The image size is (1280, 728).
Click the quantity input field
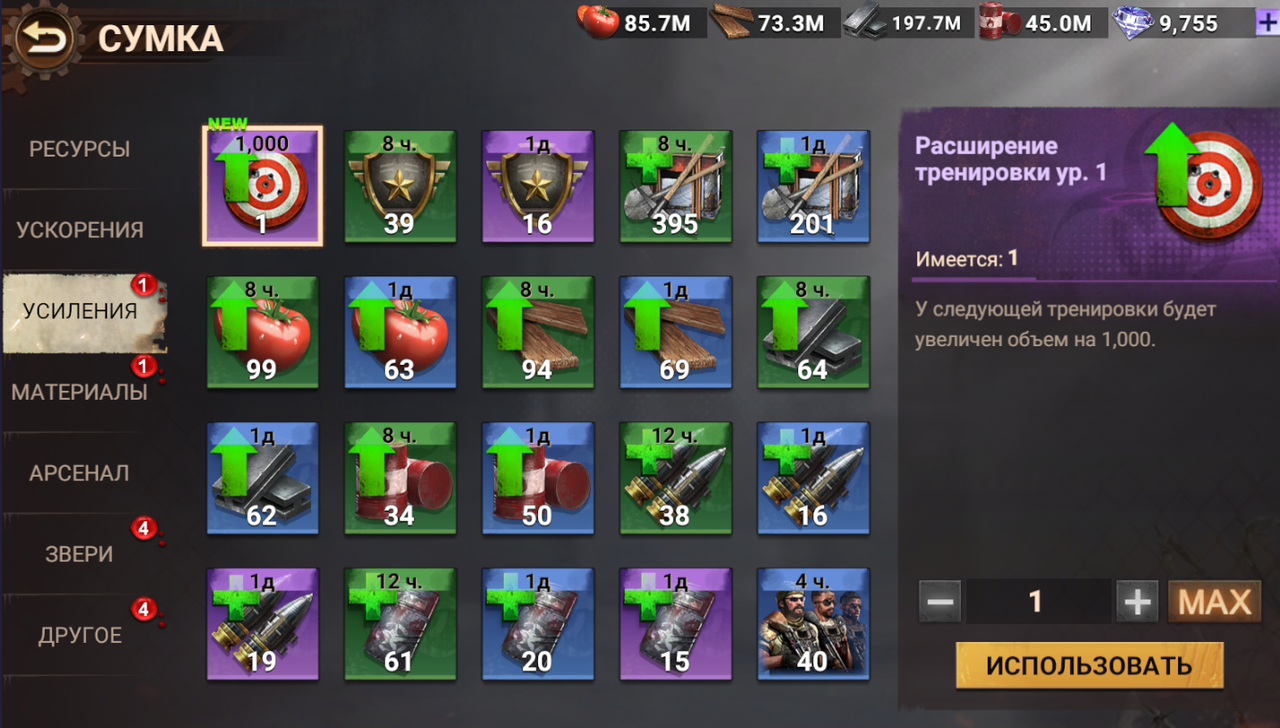click(1037, 601)
